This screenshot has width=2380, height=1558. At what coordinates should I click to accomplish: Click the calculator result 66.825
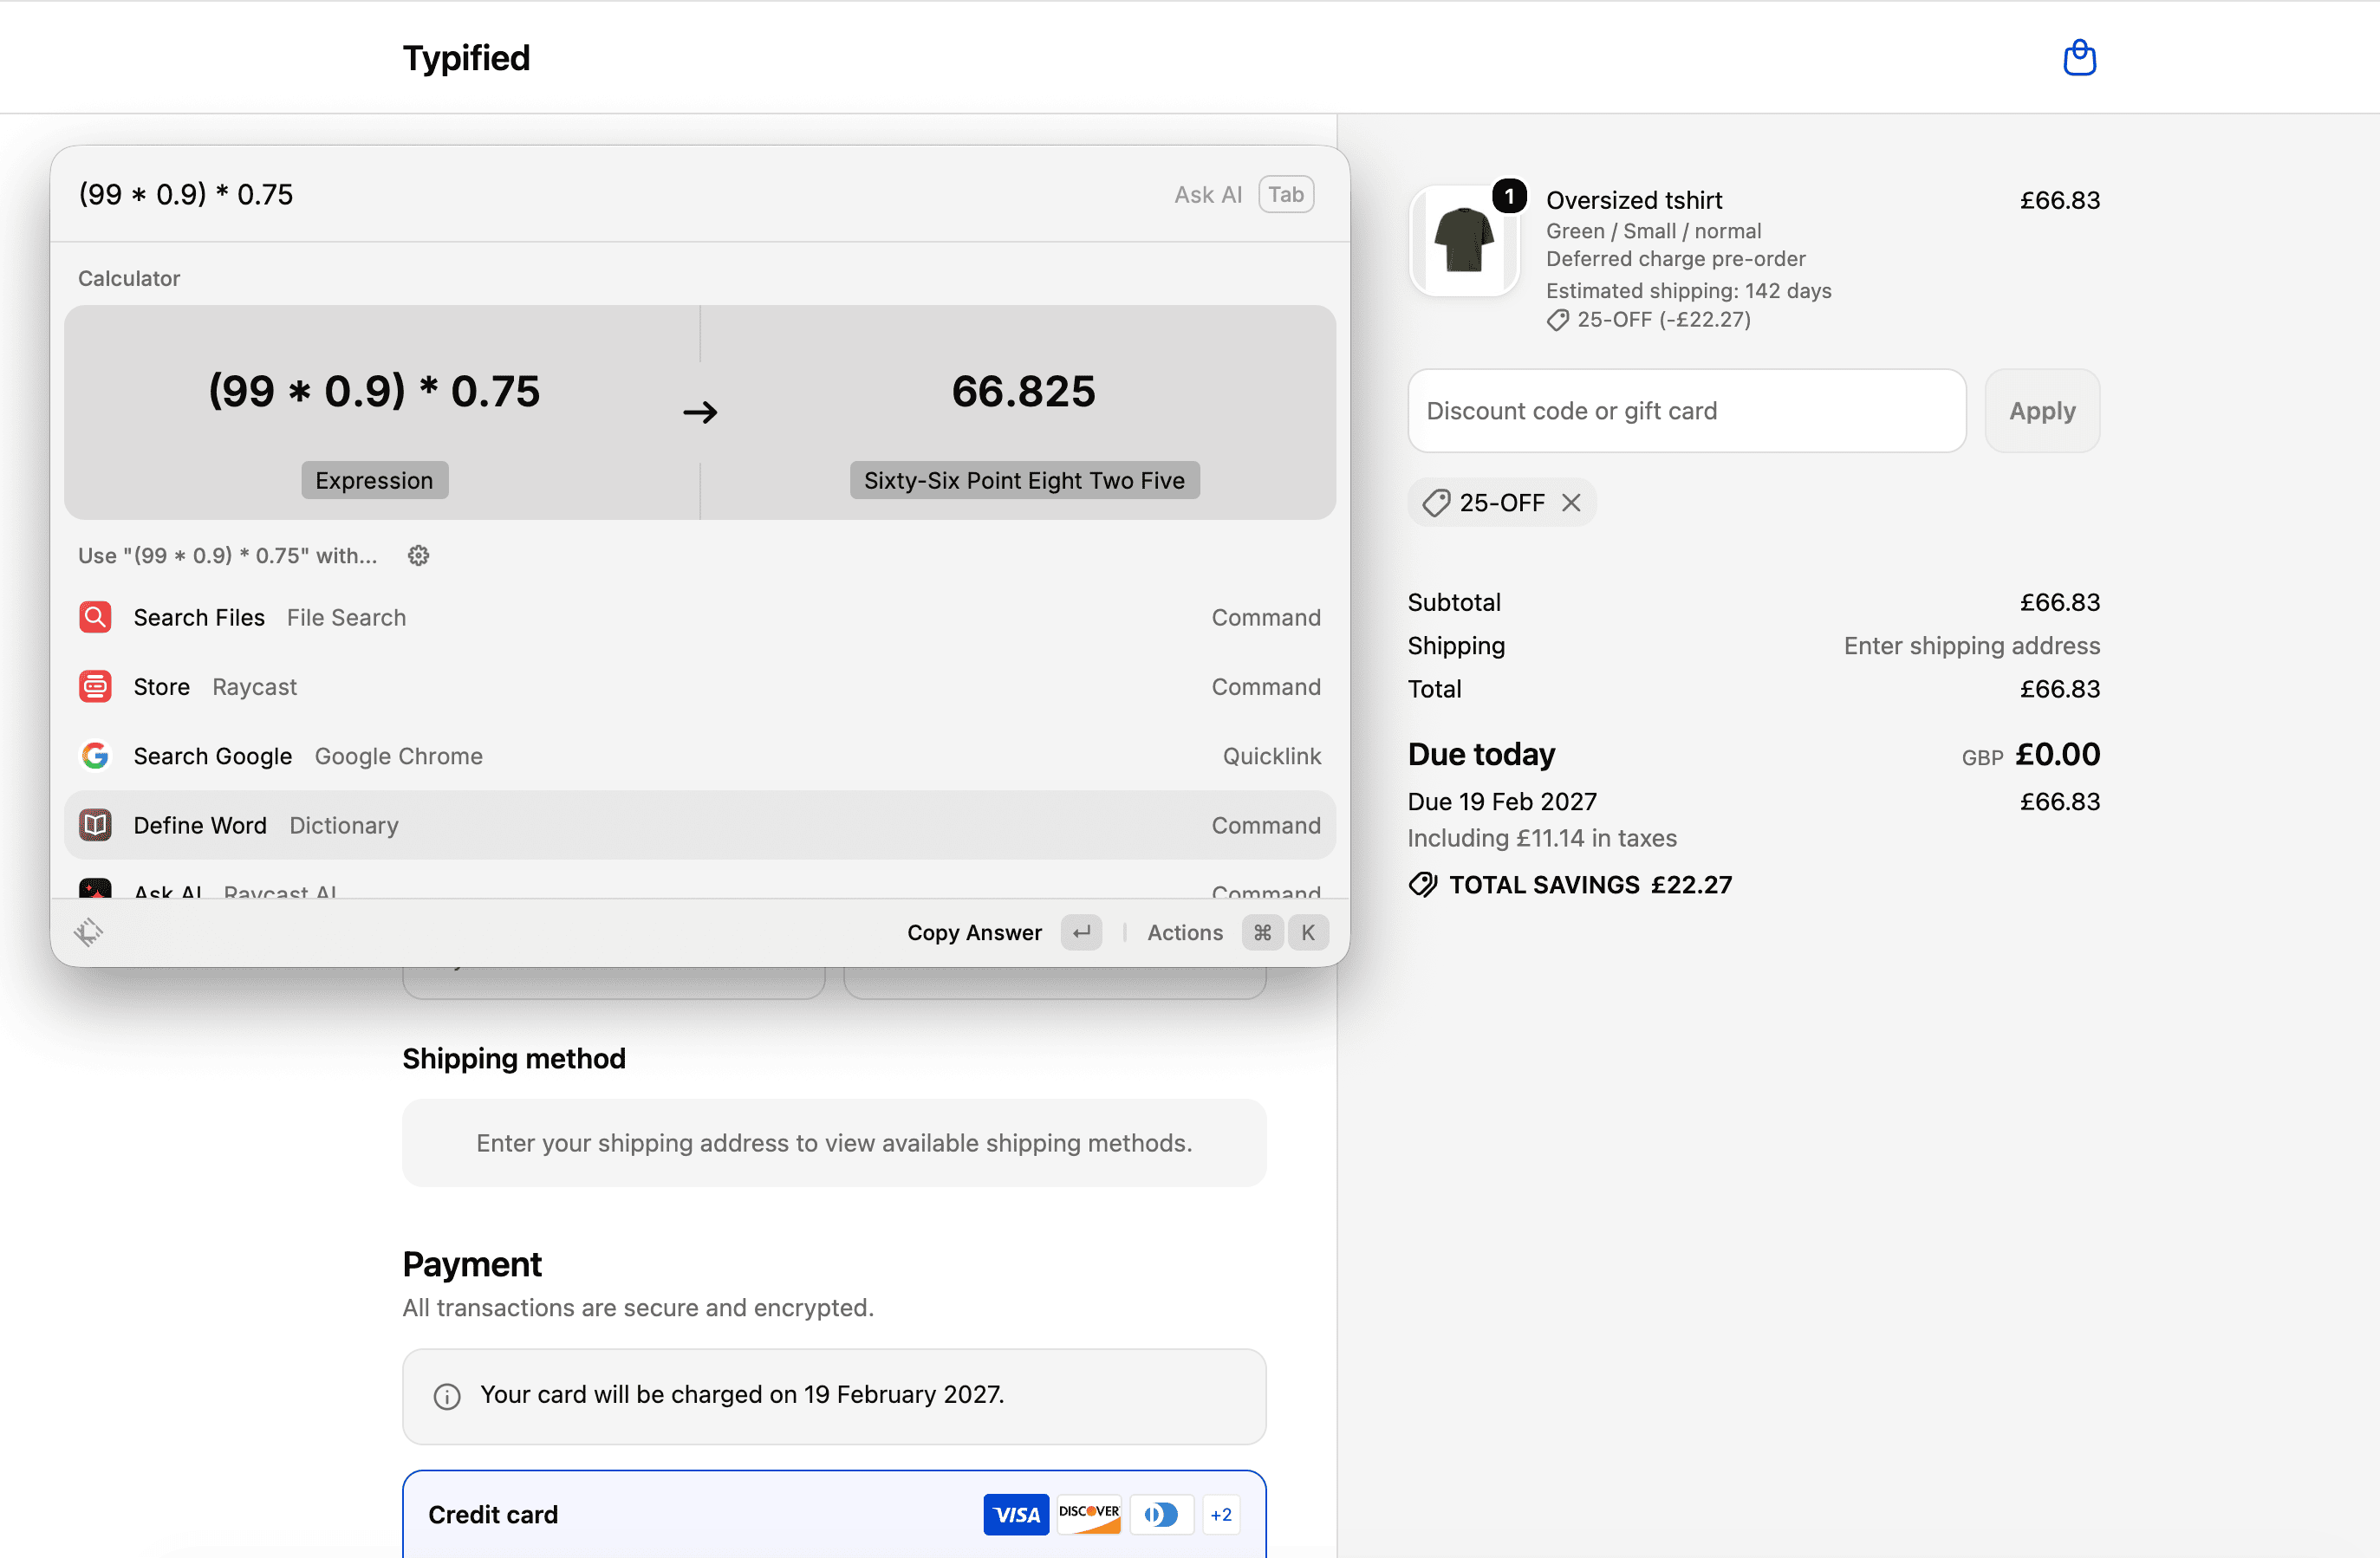pyautogui.click(x=1023, y=390)
